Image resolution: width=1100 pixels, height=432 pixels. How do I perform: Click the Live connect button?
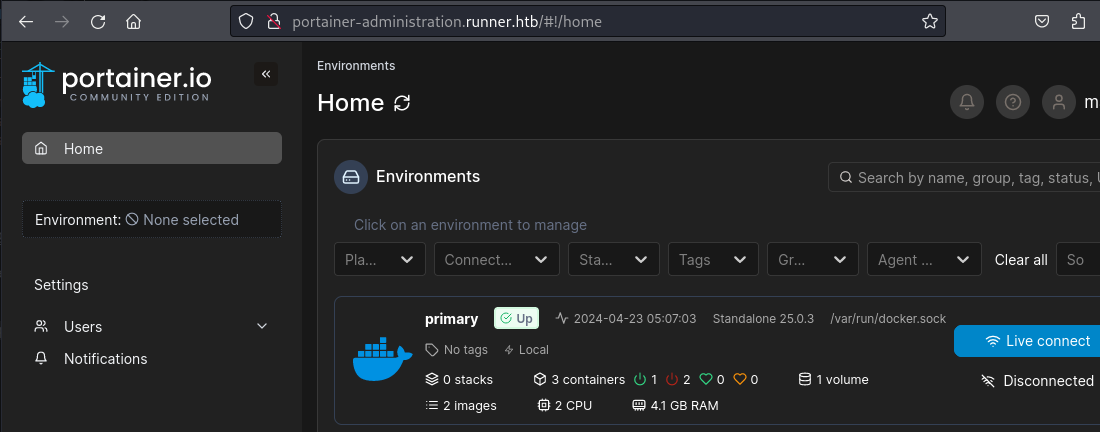click(1030, 341)
